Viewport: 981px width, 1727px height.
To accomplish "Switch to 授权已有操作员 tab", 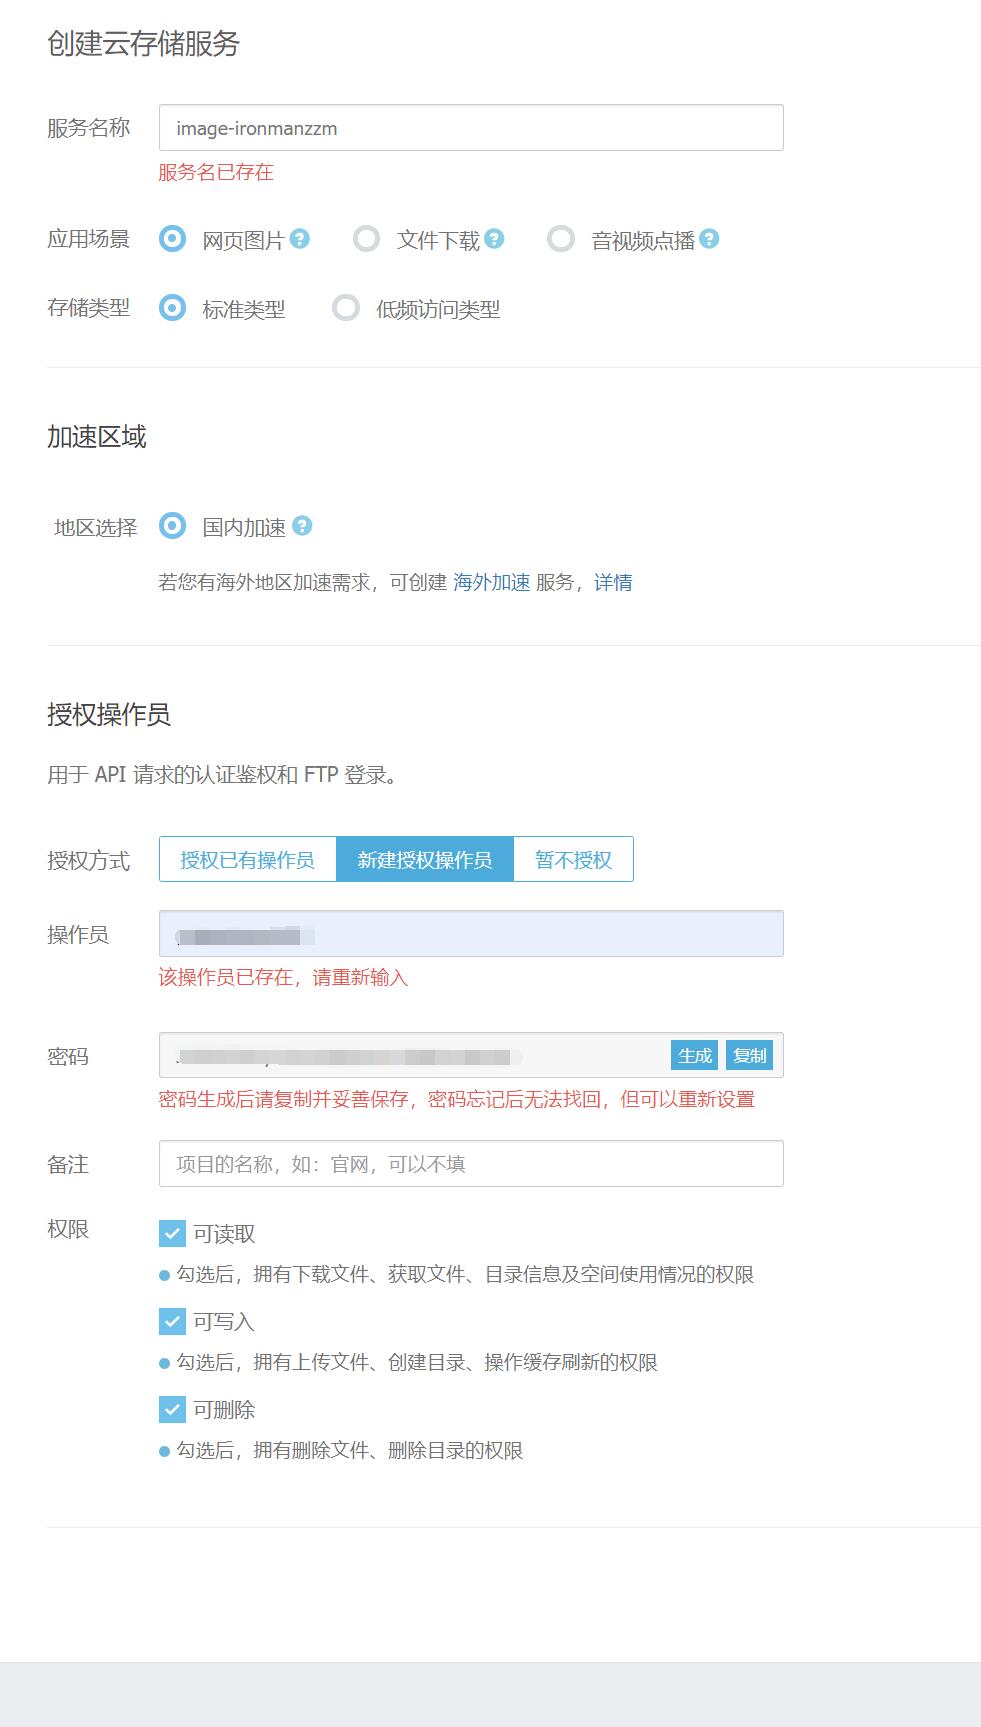I will point(247,860).
